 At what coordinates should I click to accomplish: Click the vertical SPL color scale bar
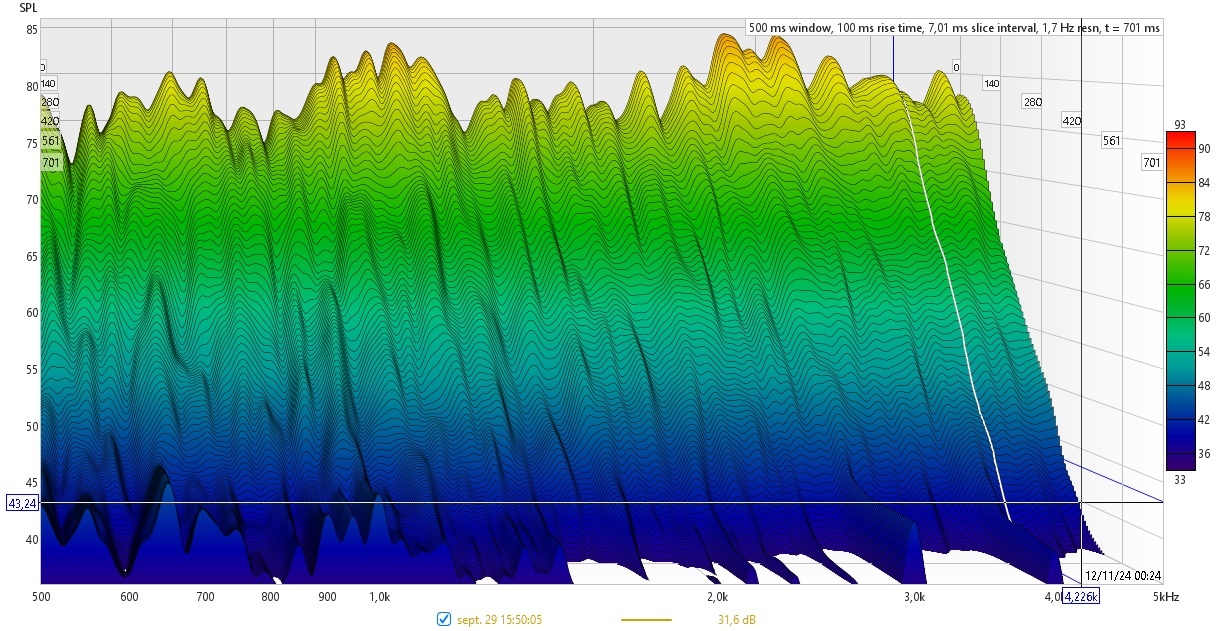(x=1181, y=300)
